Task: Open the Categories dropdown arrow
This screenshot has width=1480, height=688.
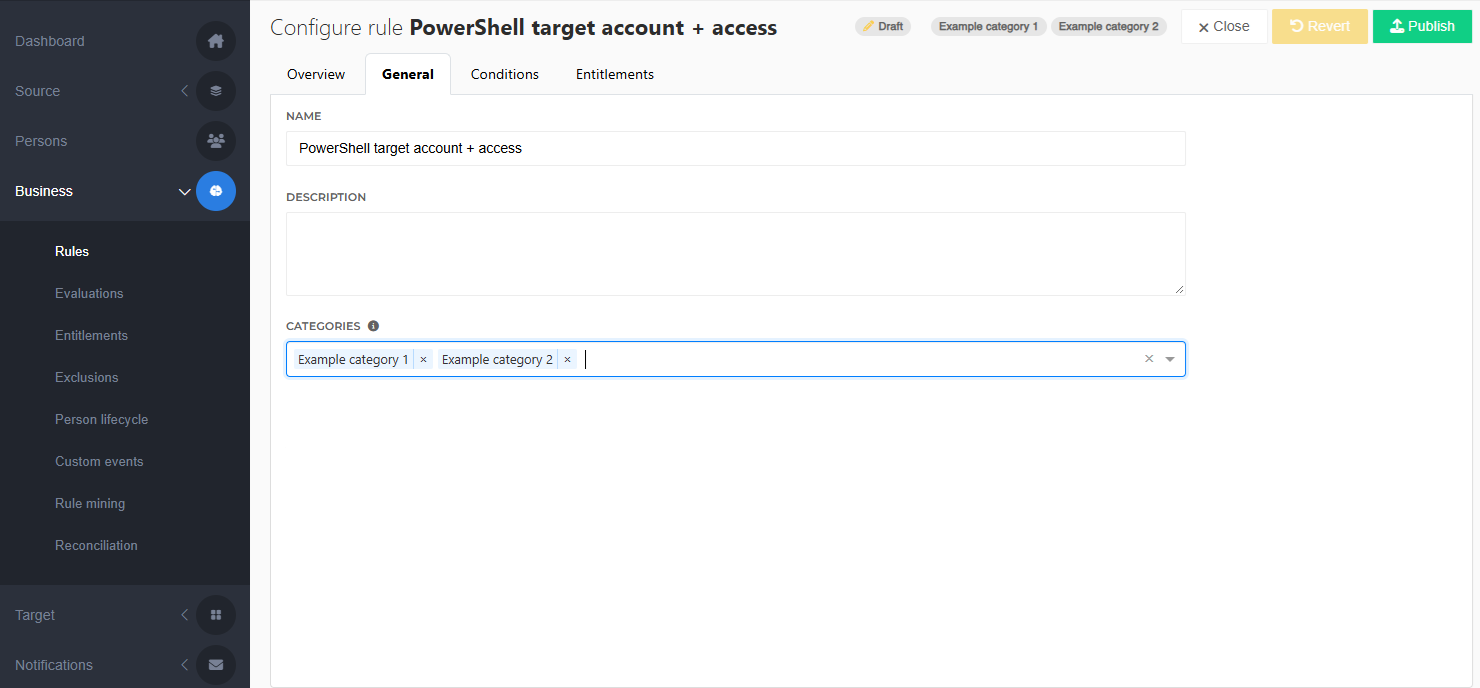Action: [x=1170, y=359]
